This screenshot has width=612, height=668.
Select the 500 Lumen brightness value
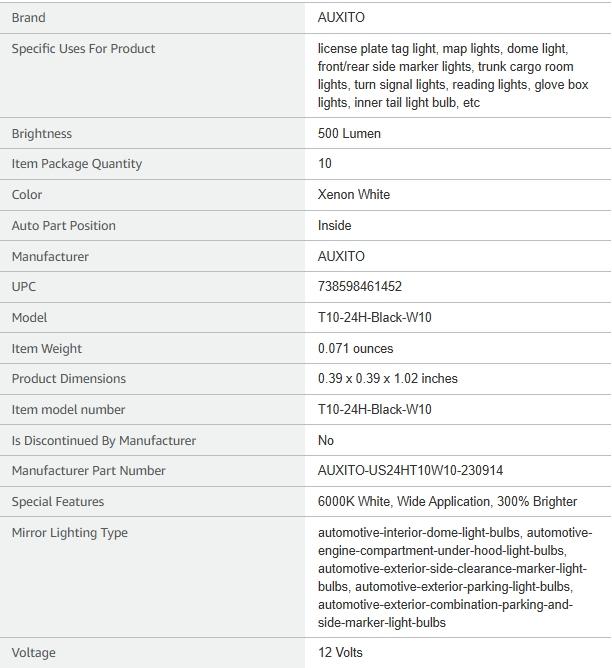click(349, 133)
